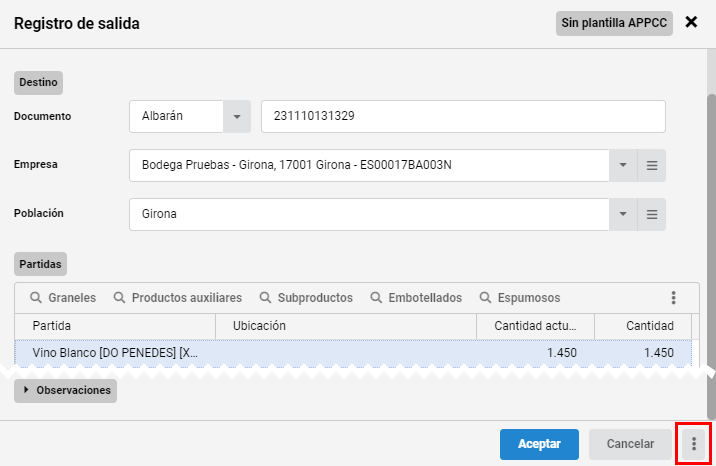This screenshot has width=716, height=466.
Task: Open the list menu icon beside Empresa
Action: tap(652, 165)
